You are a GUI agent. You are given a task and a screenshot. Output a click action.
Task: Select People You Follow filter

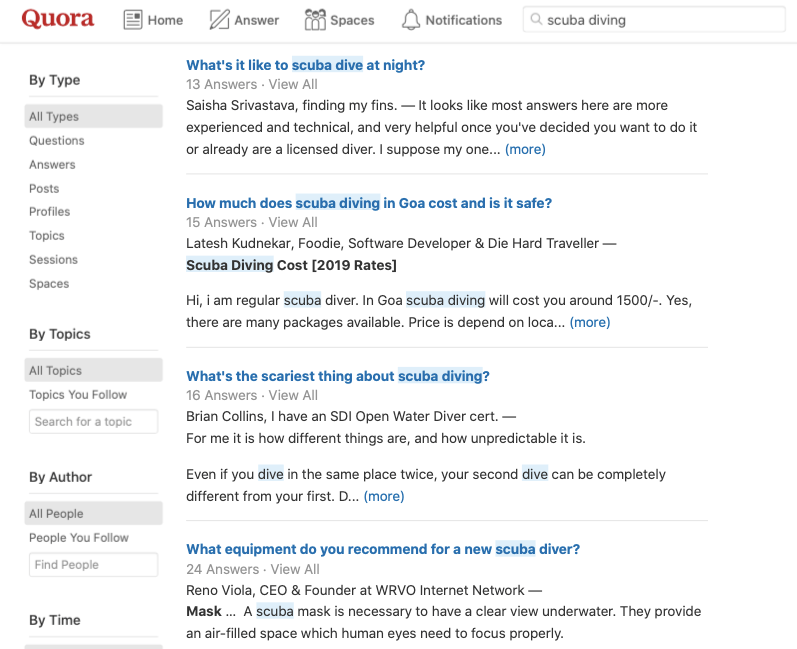tap(79, 538)
